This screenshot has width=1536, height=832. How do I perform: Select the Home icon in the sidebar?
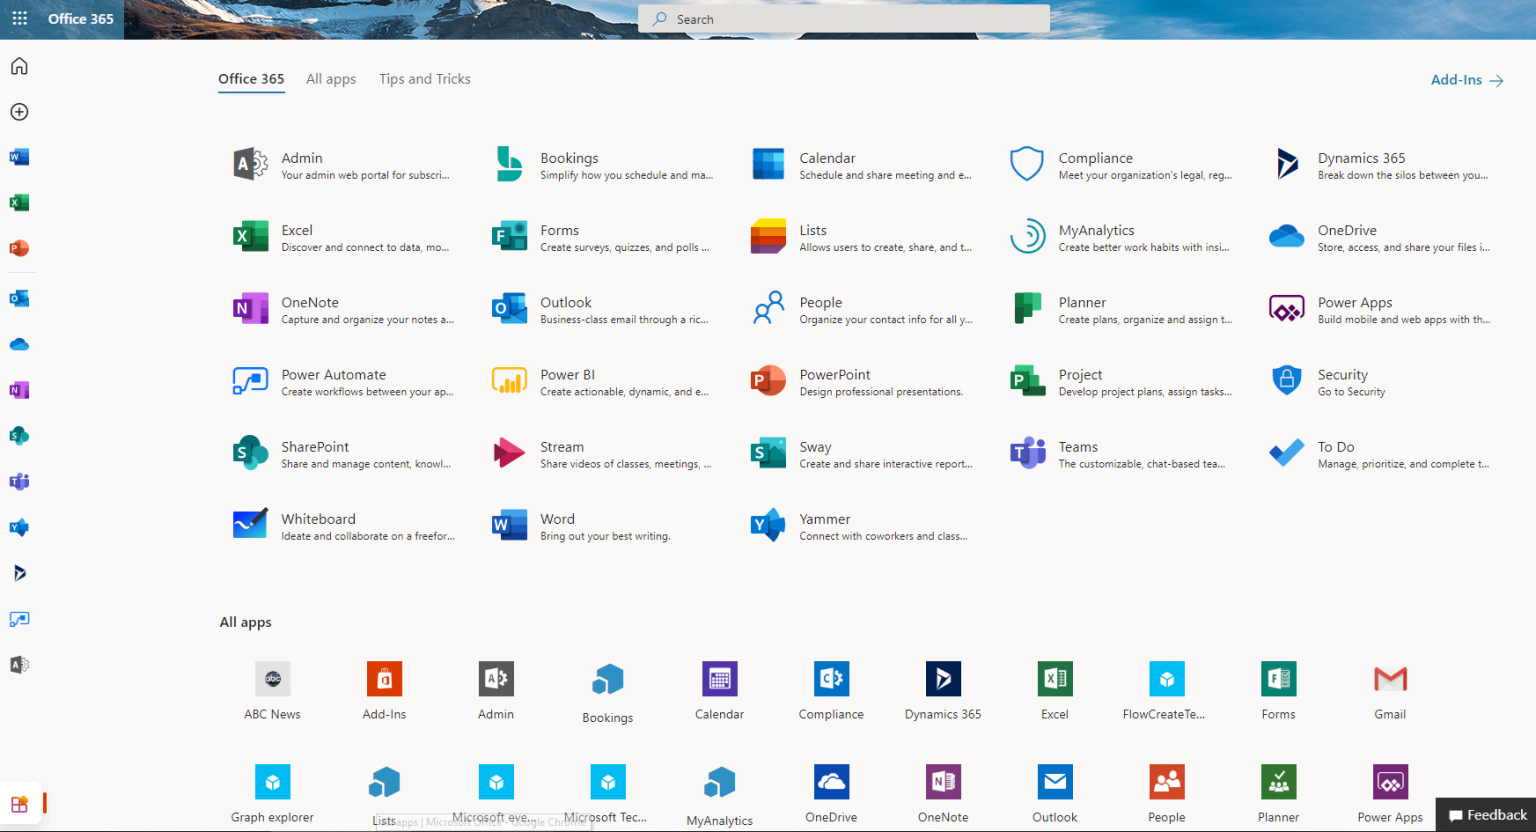pos(19,65)
